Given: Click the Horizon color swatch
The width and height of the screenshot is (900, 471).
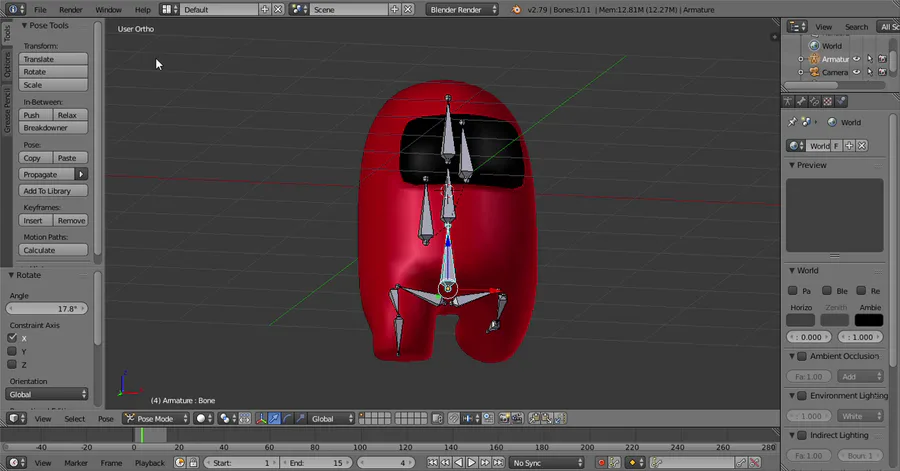Looking at the screenshot, I should [800, 320].
